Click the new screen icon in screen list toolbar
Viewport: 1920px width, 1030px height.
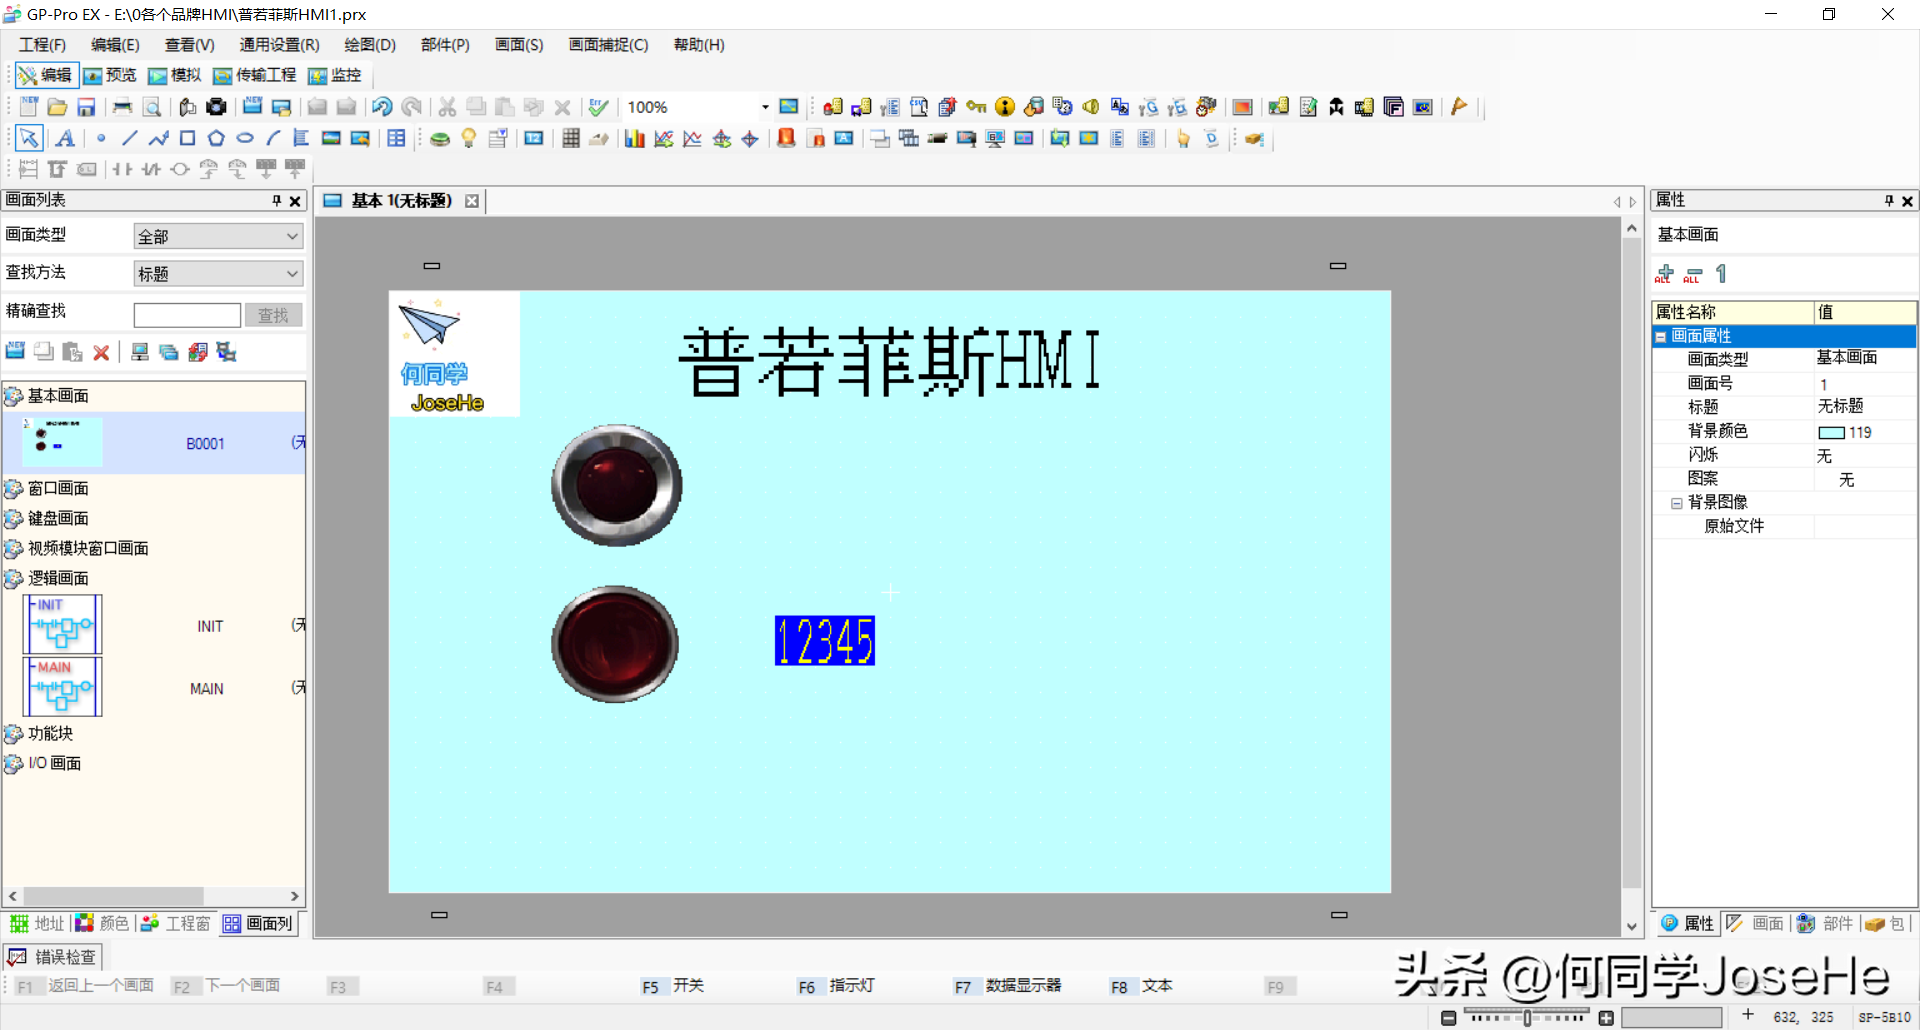tap(15, 352)
